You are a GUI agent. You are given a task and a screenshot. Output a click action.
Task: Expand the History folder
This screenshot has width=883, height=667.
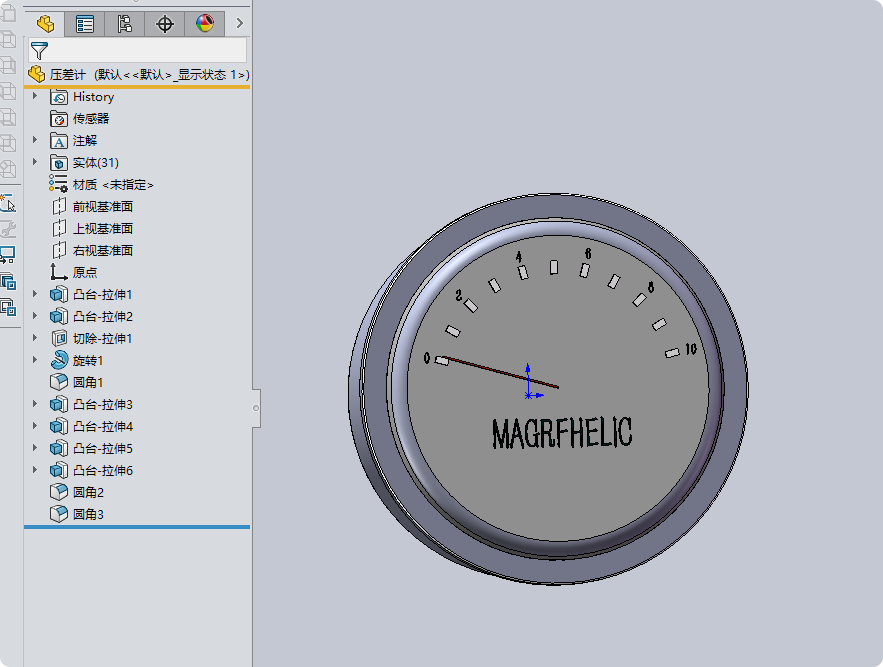(x=35, y=96)
